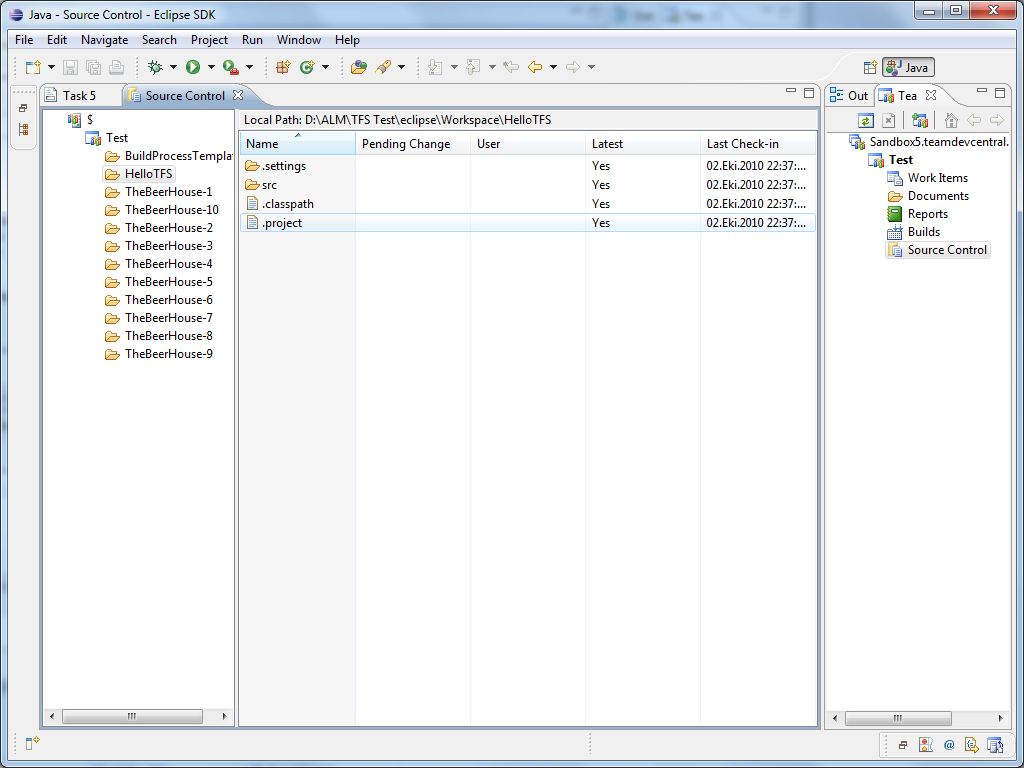The width and height of the screenshot is (1024, 768).
Task: Click the Open Perspective icon
Action: (x=870, y=67)
